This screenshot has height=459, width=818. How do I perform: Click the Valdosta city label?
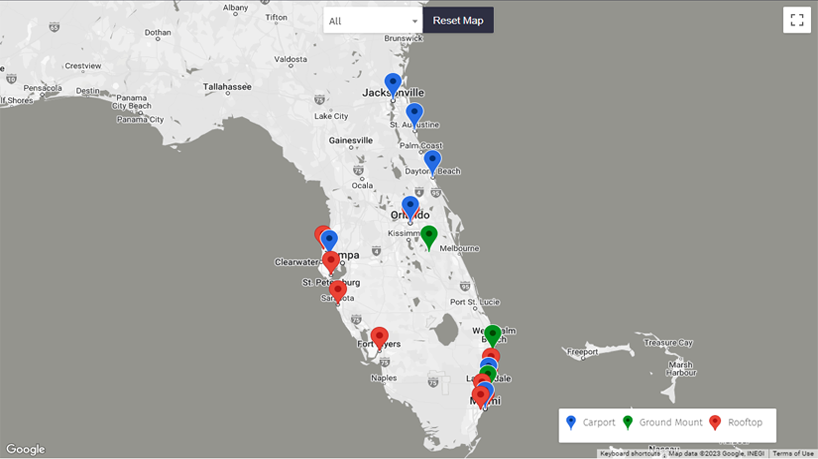(x=291, y=59)
